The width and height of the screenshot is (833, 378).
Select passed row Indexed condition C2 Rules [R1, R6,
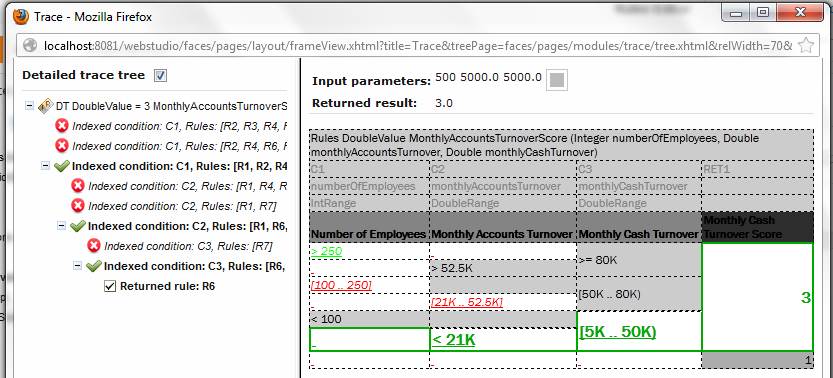tap(188, 226)
